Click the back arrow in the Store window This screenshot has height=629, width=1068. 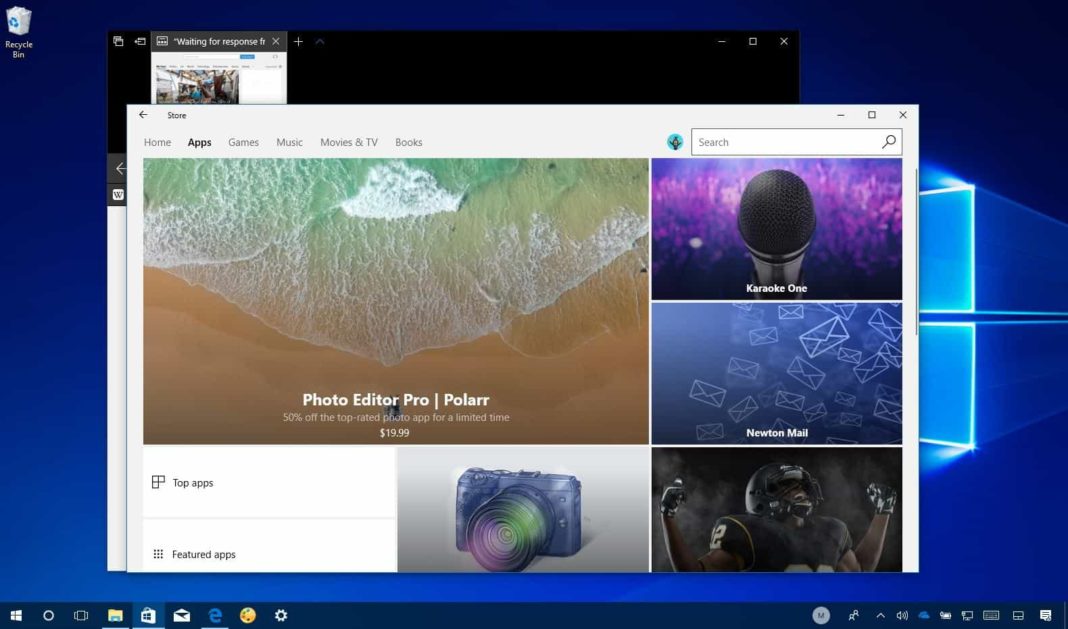tap(143, 115)
